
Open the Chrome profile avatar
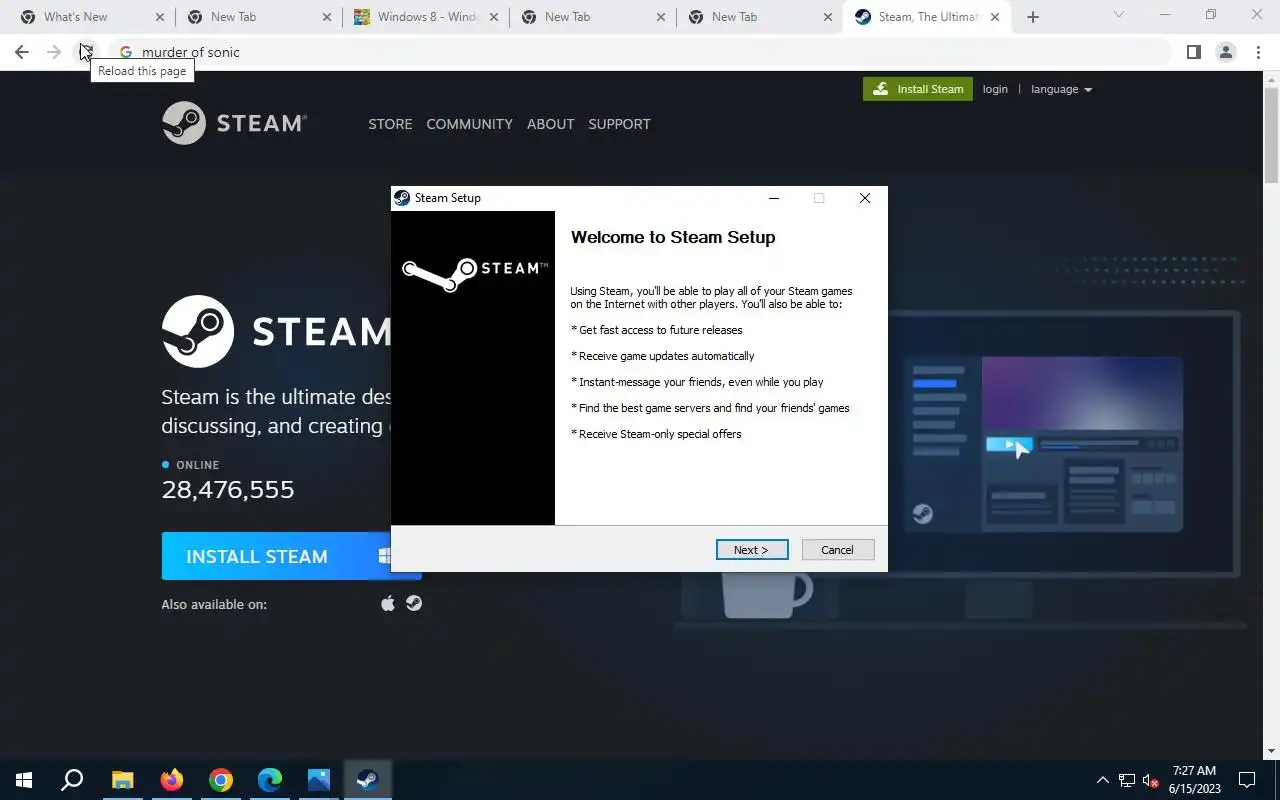[x=1225, y=52]
